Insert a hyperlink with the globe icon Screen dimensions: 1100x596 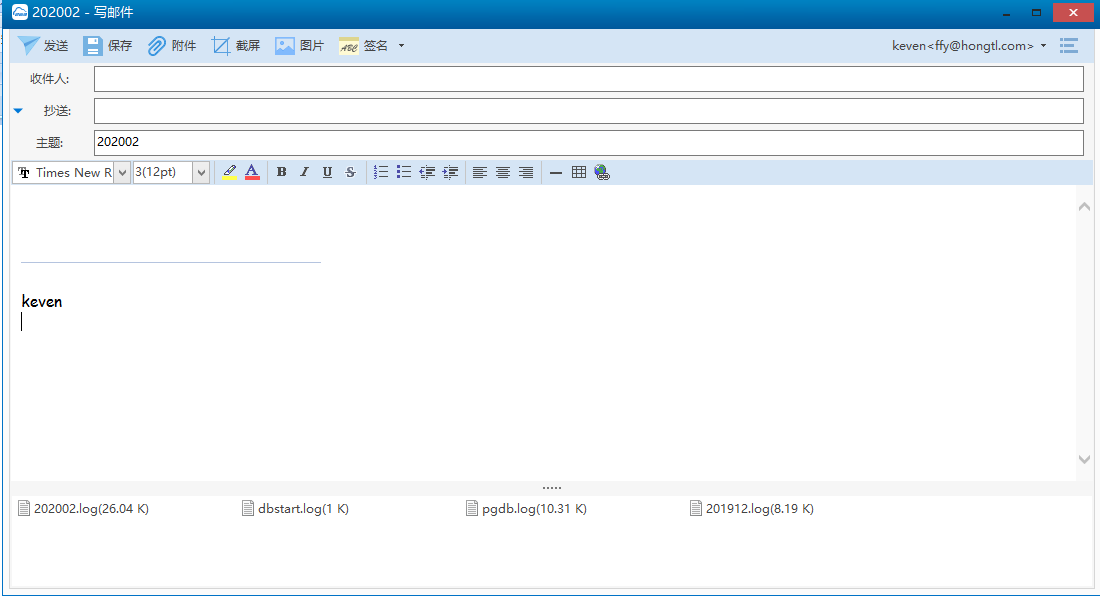(x=602, y=172)
